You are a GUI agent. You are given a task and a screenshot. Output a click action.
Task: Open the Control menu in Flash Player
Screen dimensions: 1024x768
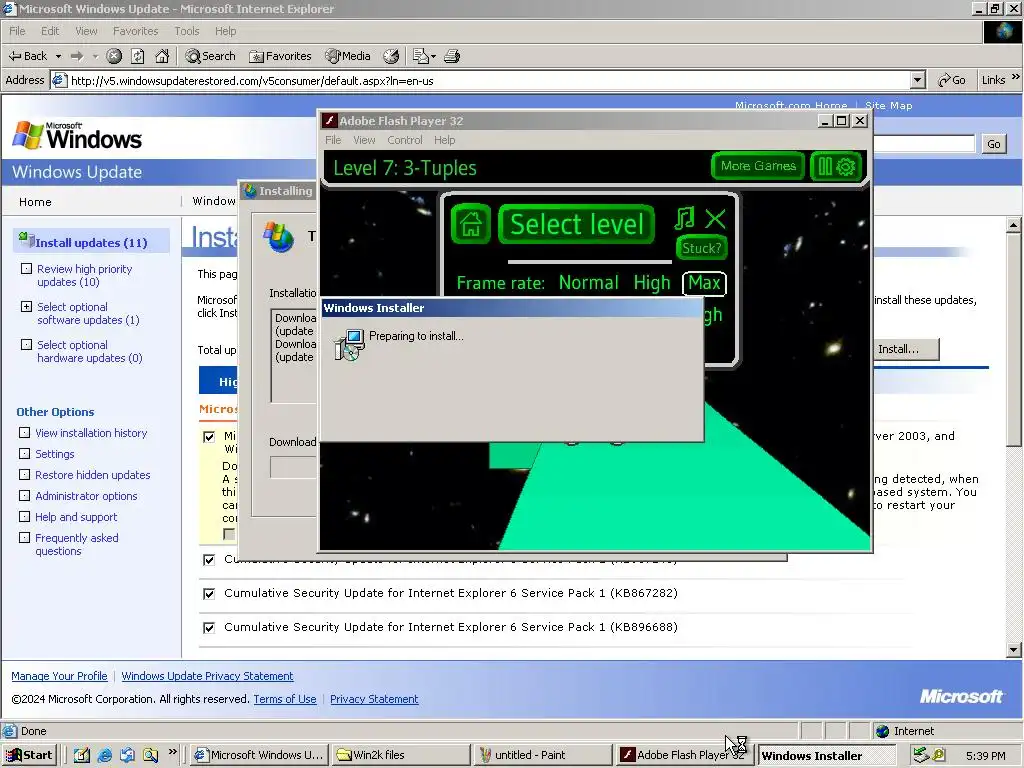[404, 140]
